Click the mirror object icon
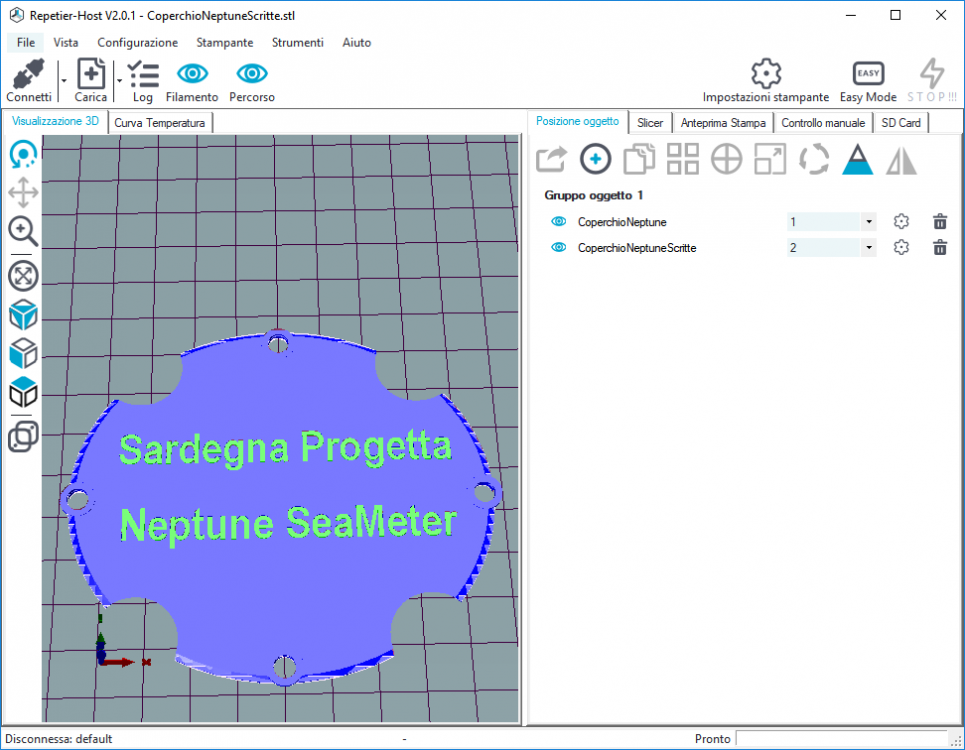Screen dimensions: 965x750 pos(901,159)
